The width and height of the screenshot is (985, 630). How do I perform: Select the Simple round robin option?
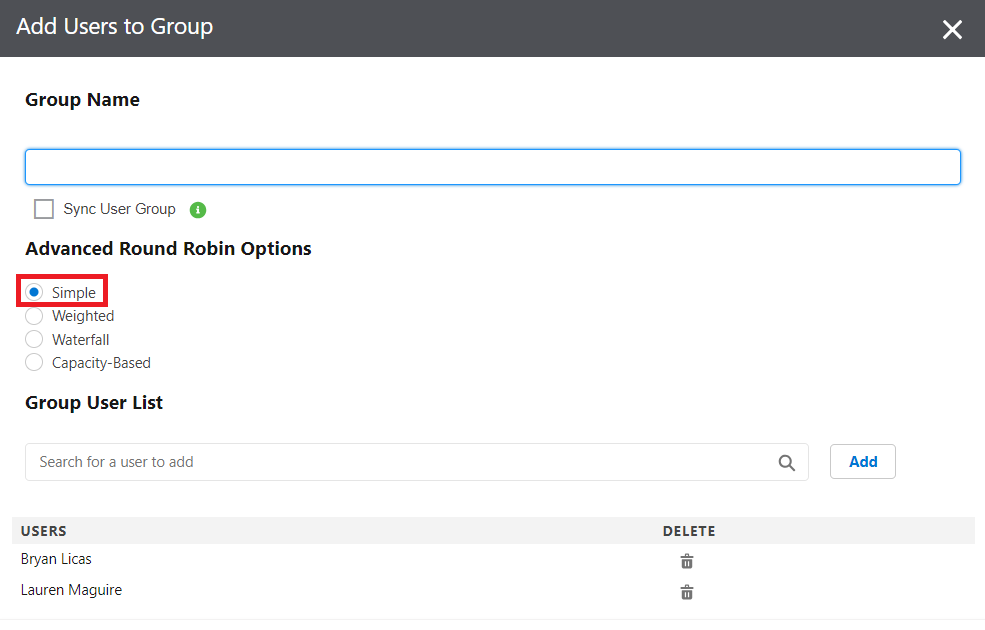click(x=35, y=292)
